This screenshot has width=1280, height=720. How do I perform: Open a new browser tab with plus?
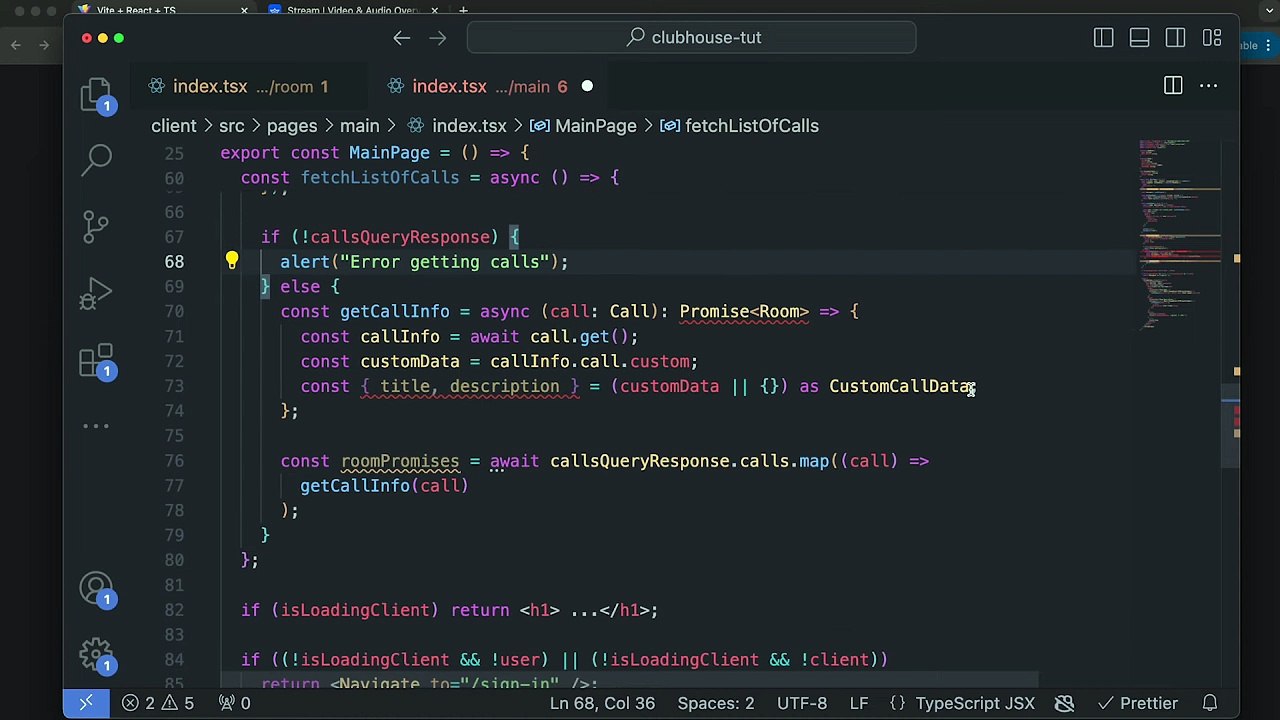click(463, 10)
